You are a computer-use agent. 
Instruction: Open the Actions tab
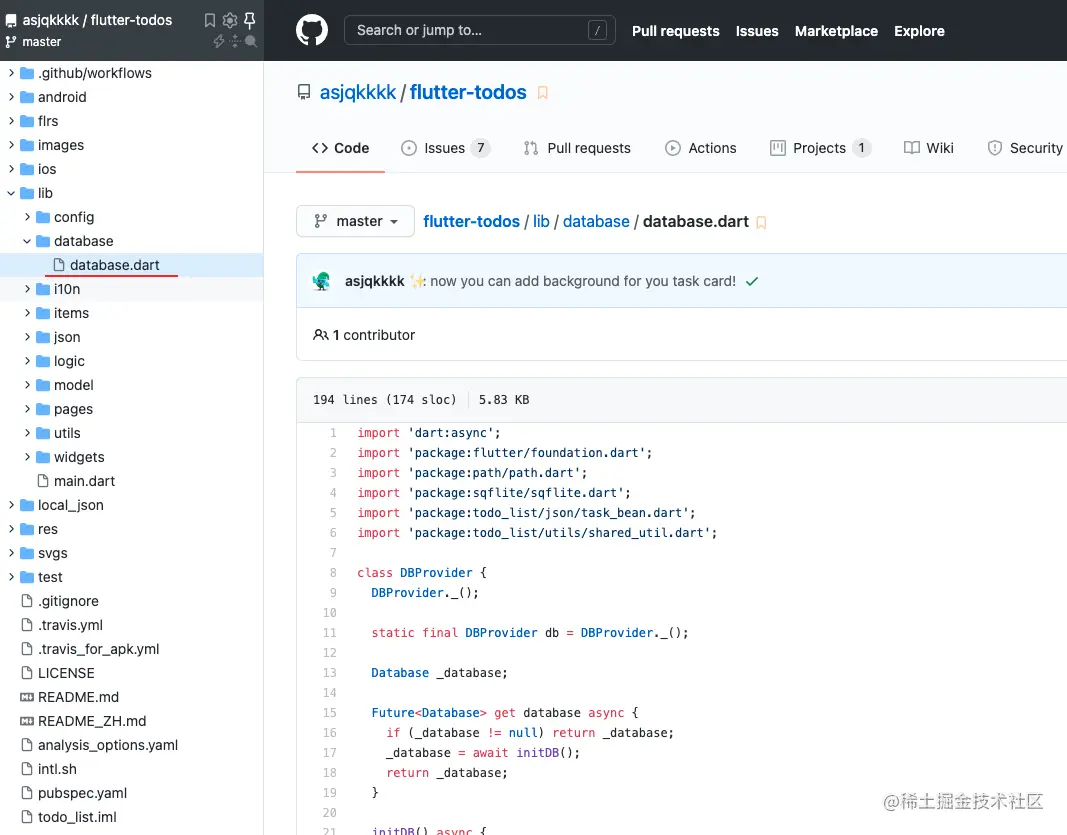[700, 148]
